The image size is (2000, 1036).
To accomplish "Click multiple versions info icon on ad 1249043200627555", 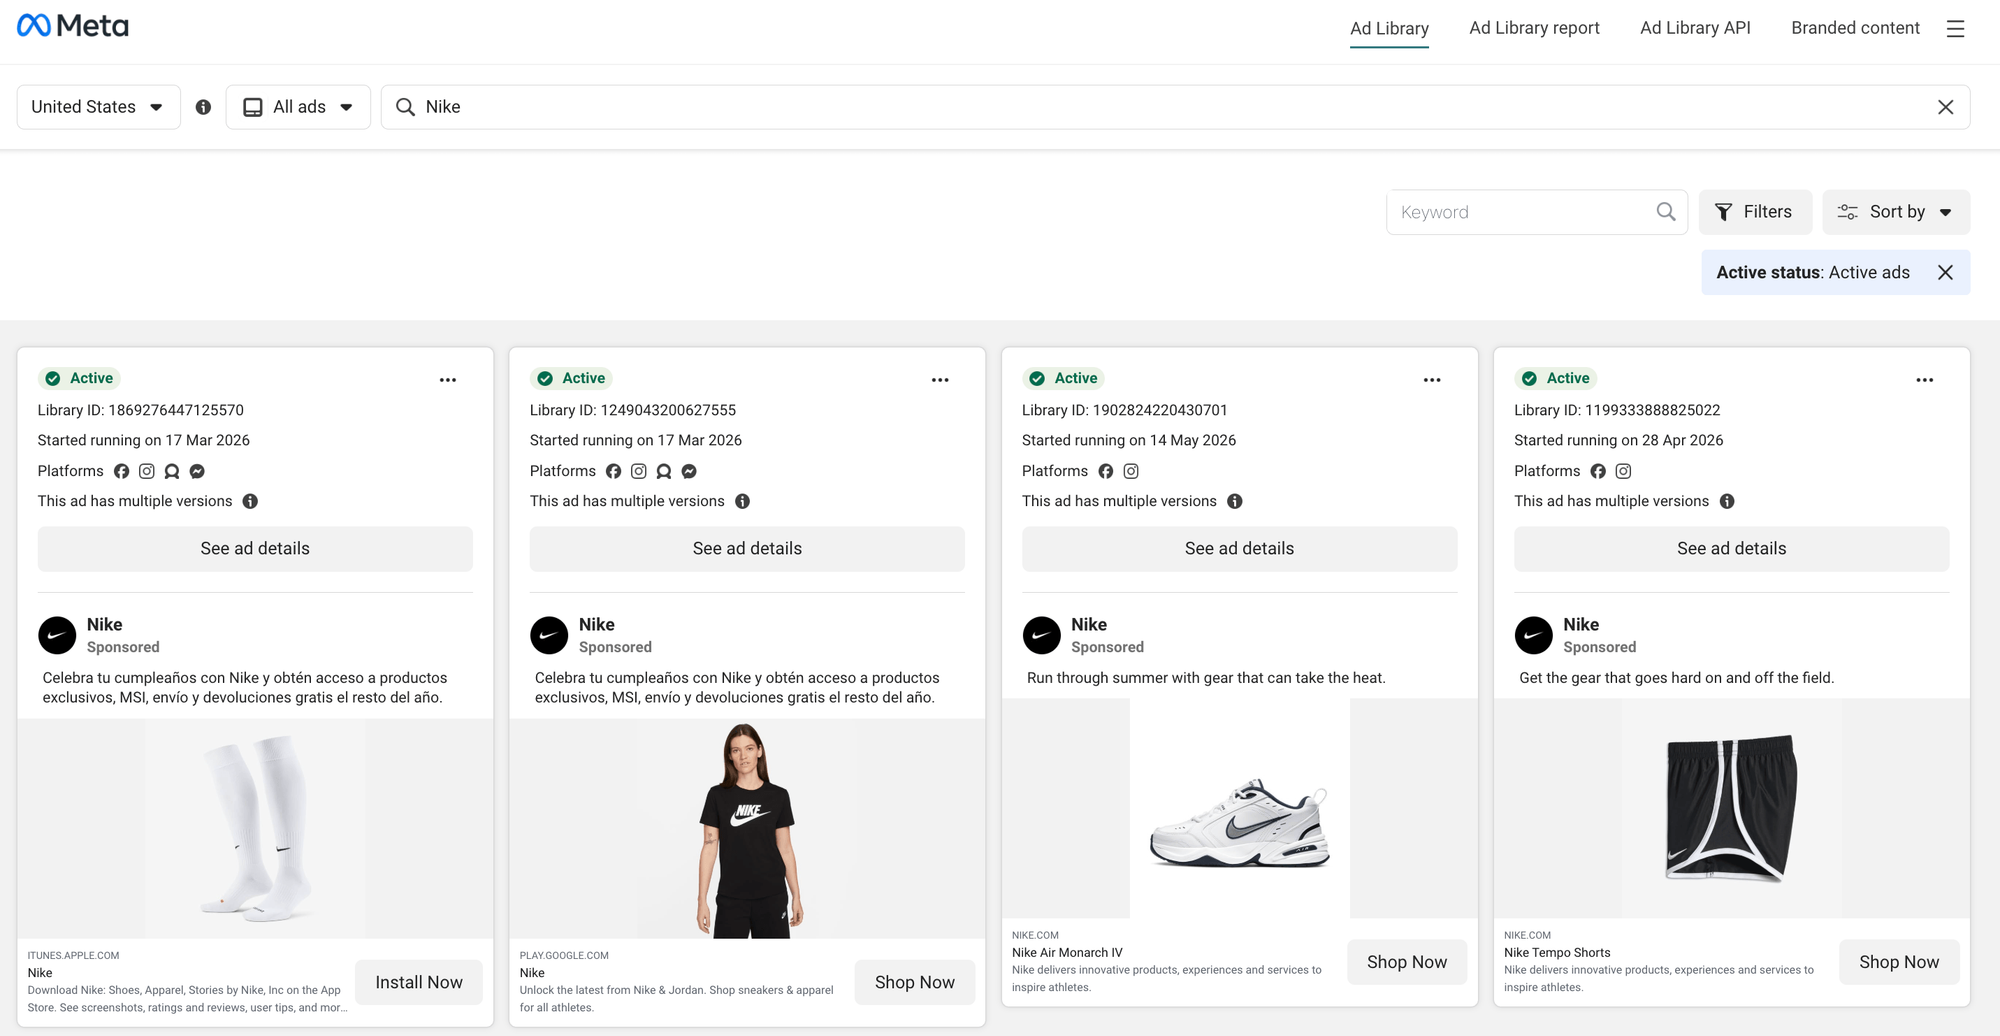I will [742, 501].
